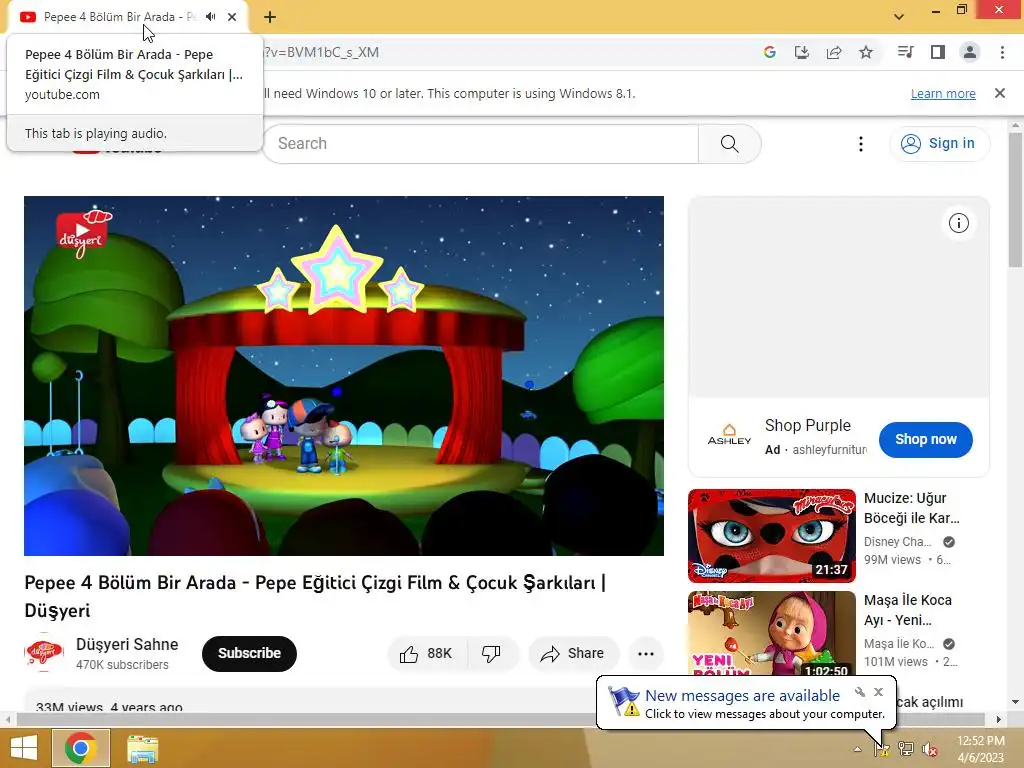This screenshot has height=768, width=1024.
Task: Click the horizontal scrollbar right arrow
Action: coord(999,719)
